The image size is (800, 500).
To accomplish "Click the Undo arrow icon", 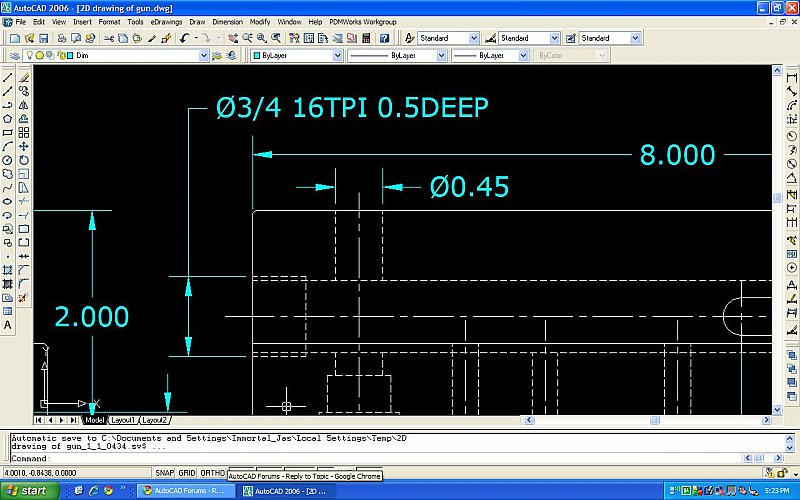I will point(185,38).
